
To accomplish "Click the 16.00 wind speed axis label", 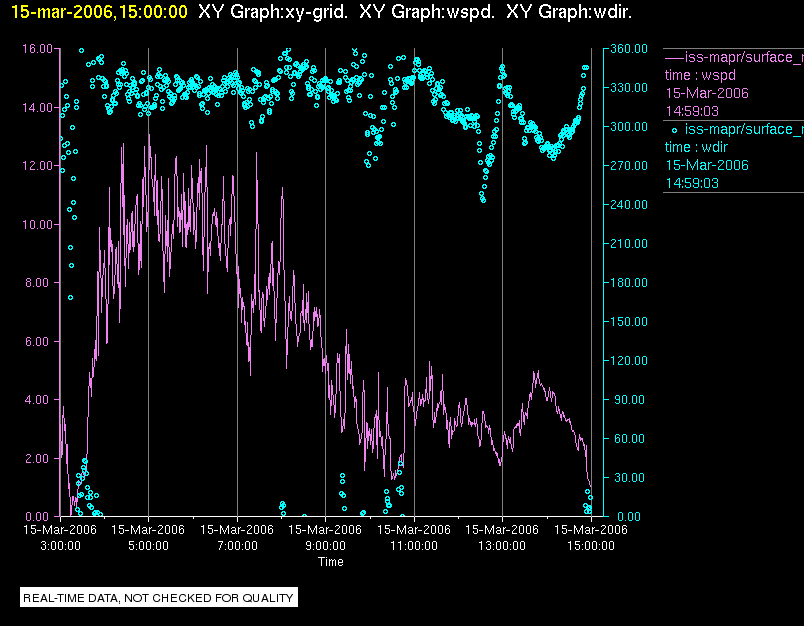I will (37, 49).
